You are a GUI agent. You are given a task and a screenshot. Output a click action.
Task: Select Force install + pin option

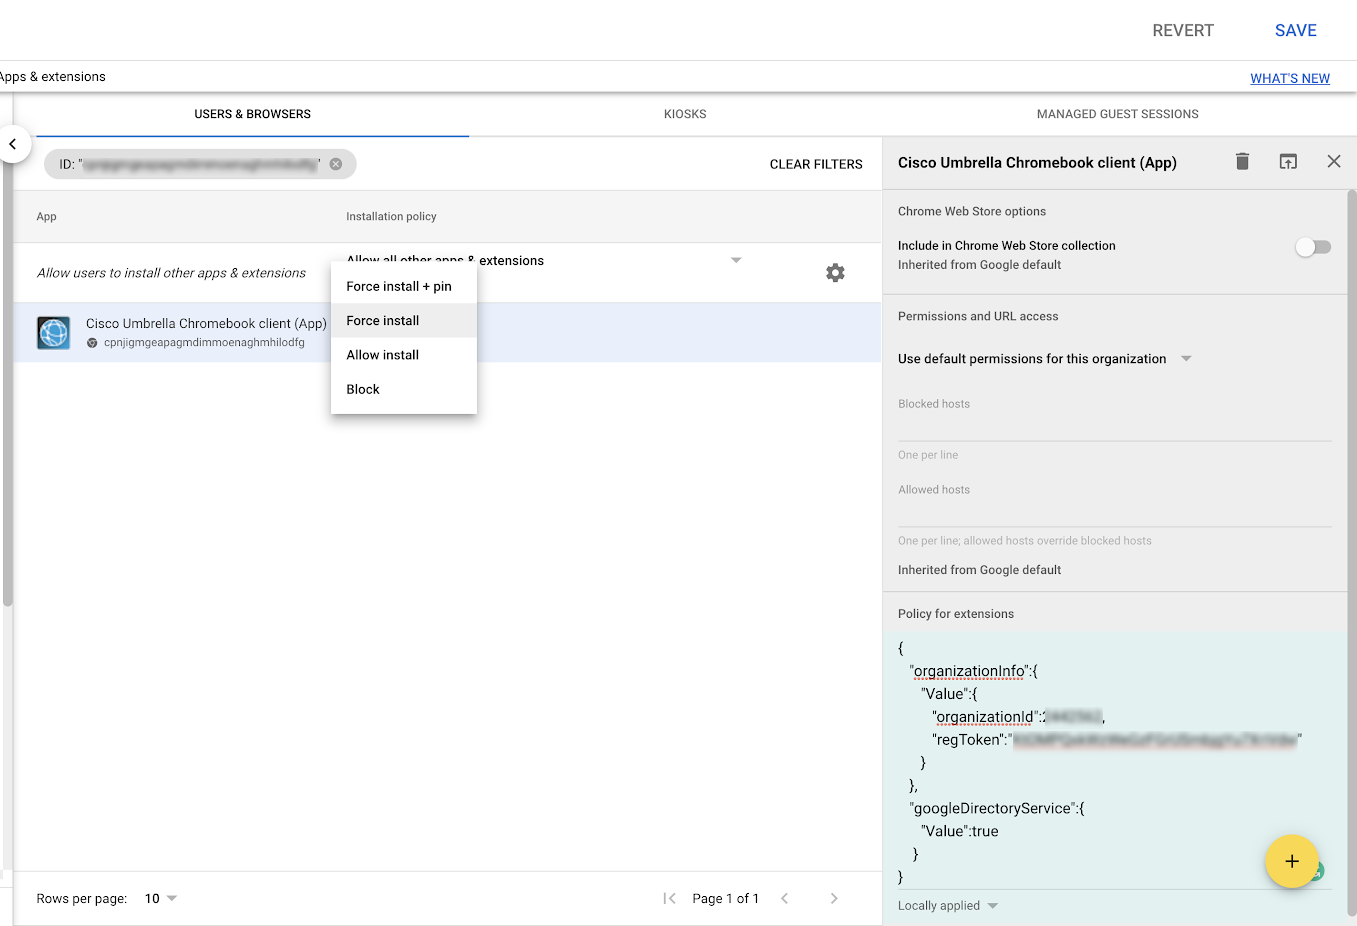tap(404, 286)
